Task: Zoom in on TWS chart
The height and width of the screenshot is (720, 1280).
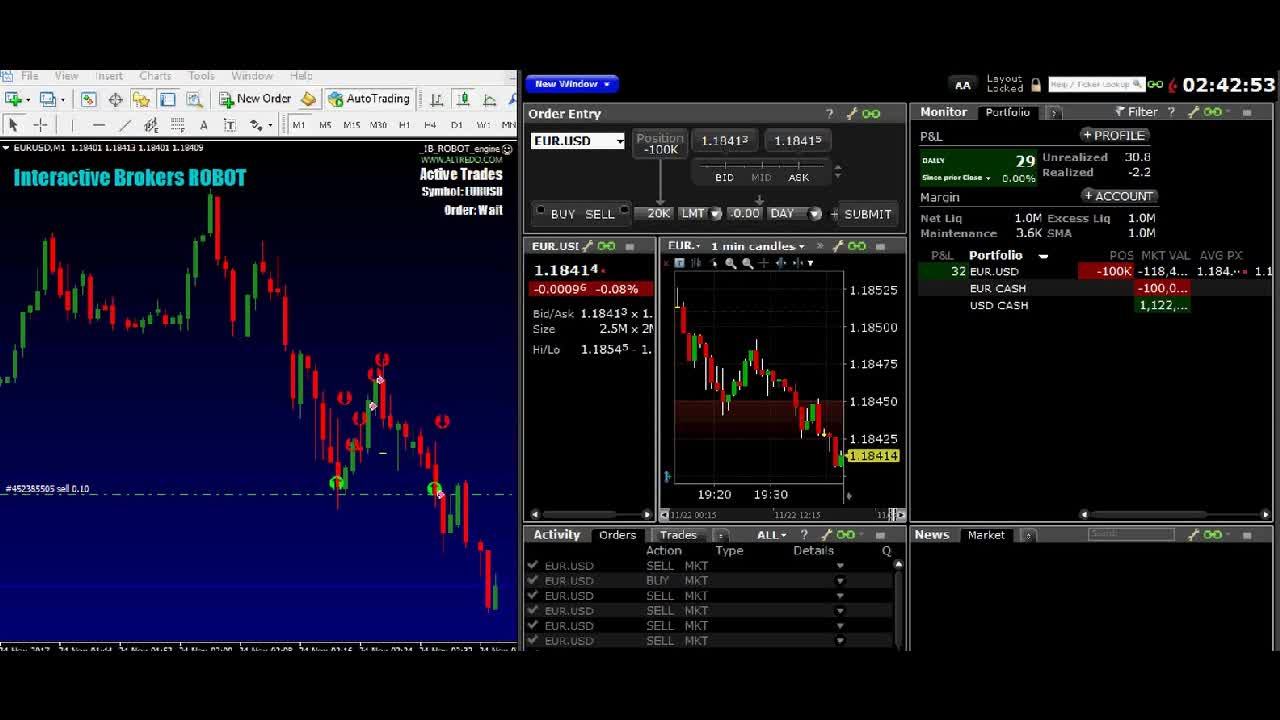Action: pos(731,263)
